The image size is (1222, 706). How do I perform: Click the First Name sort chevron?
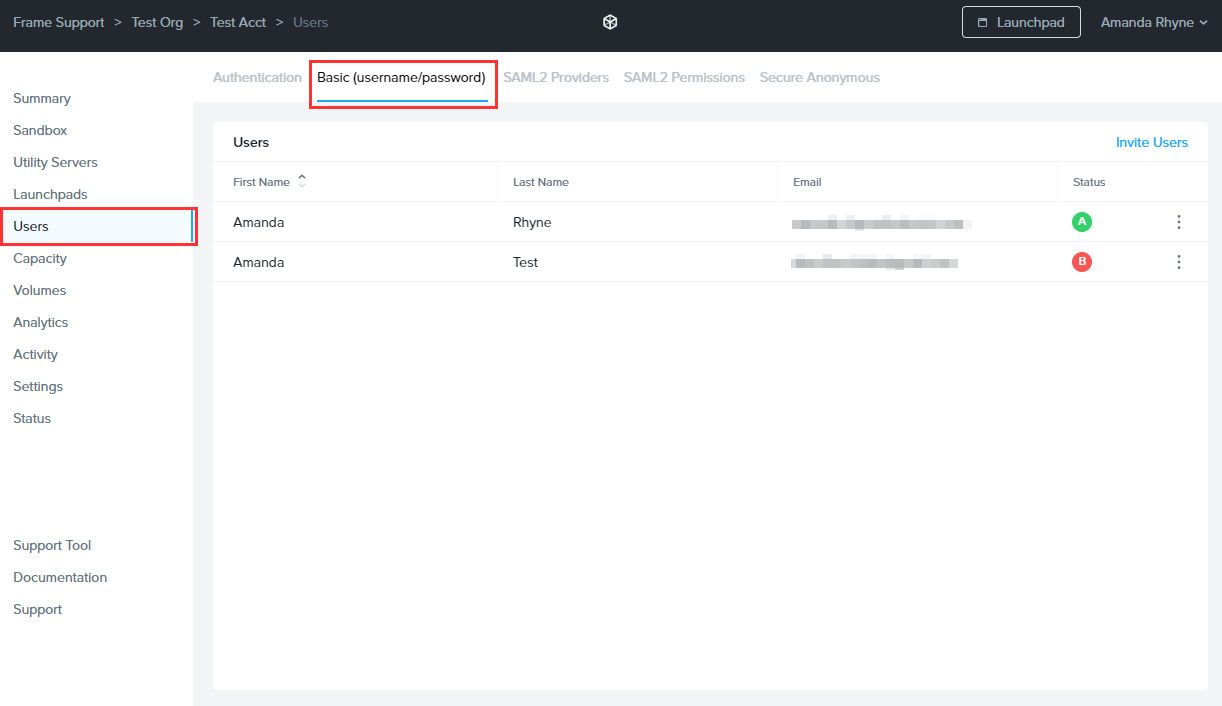[301, 181]
